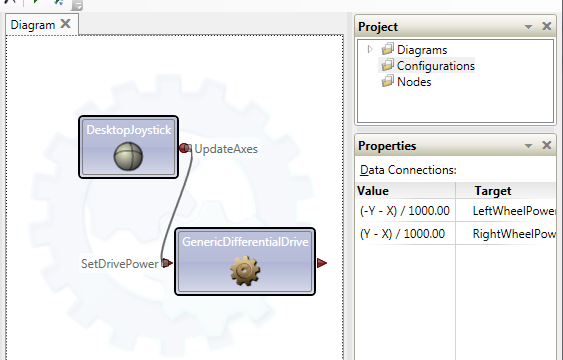Close the Diagram tab
563x360 pixels.
65,24
